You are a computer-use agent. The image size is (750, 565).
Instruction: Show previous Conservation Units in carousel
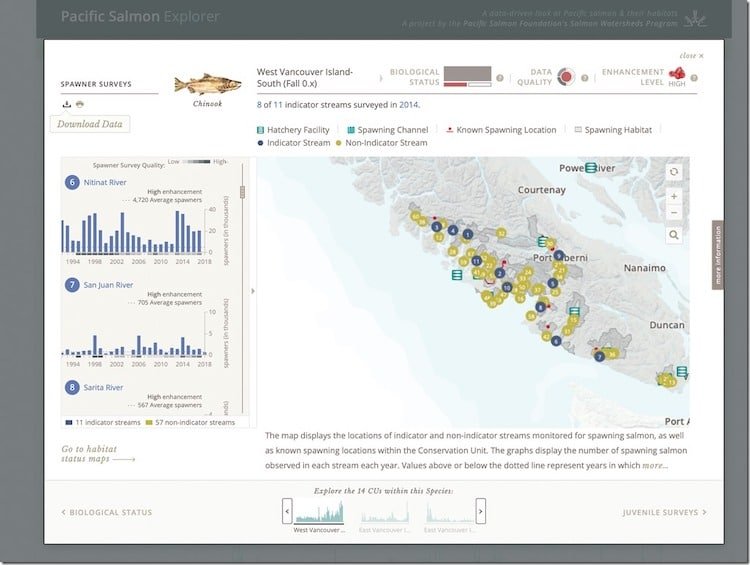point(287,511)
